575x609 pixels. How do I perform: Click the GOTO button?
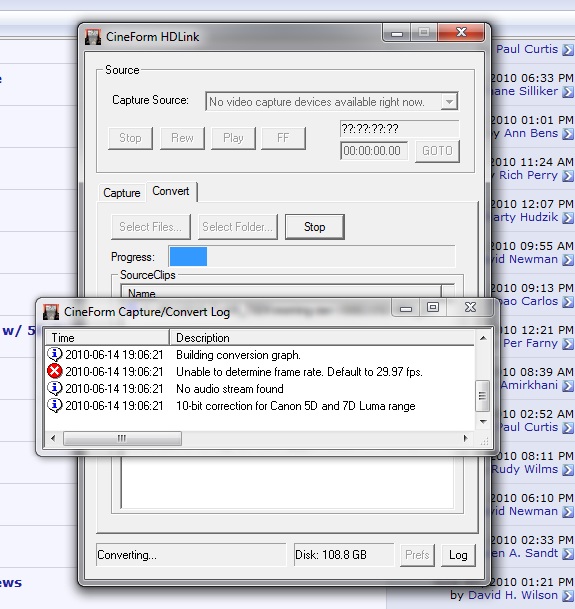click(x=437, y=151)
